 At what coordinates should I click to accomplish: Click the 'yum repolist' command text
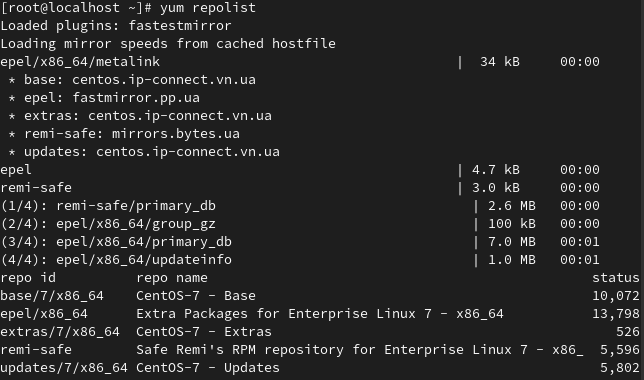pos(208,8)
